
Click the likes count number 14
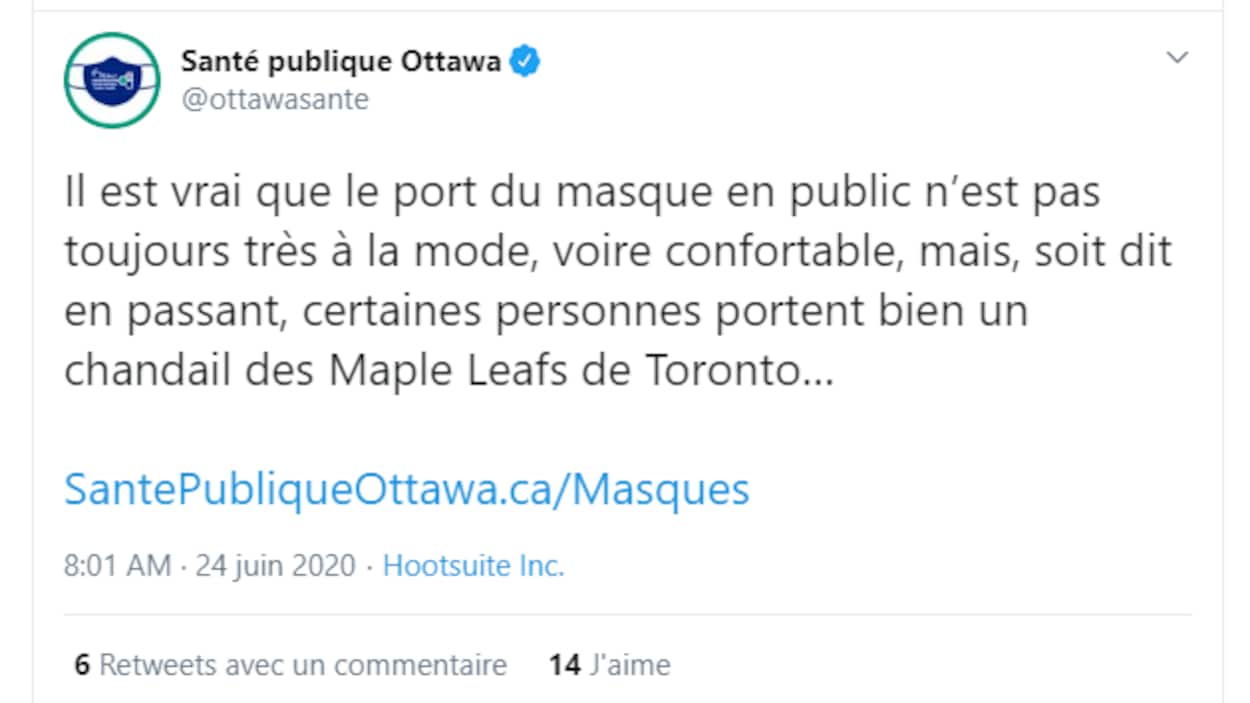564,665
